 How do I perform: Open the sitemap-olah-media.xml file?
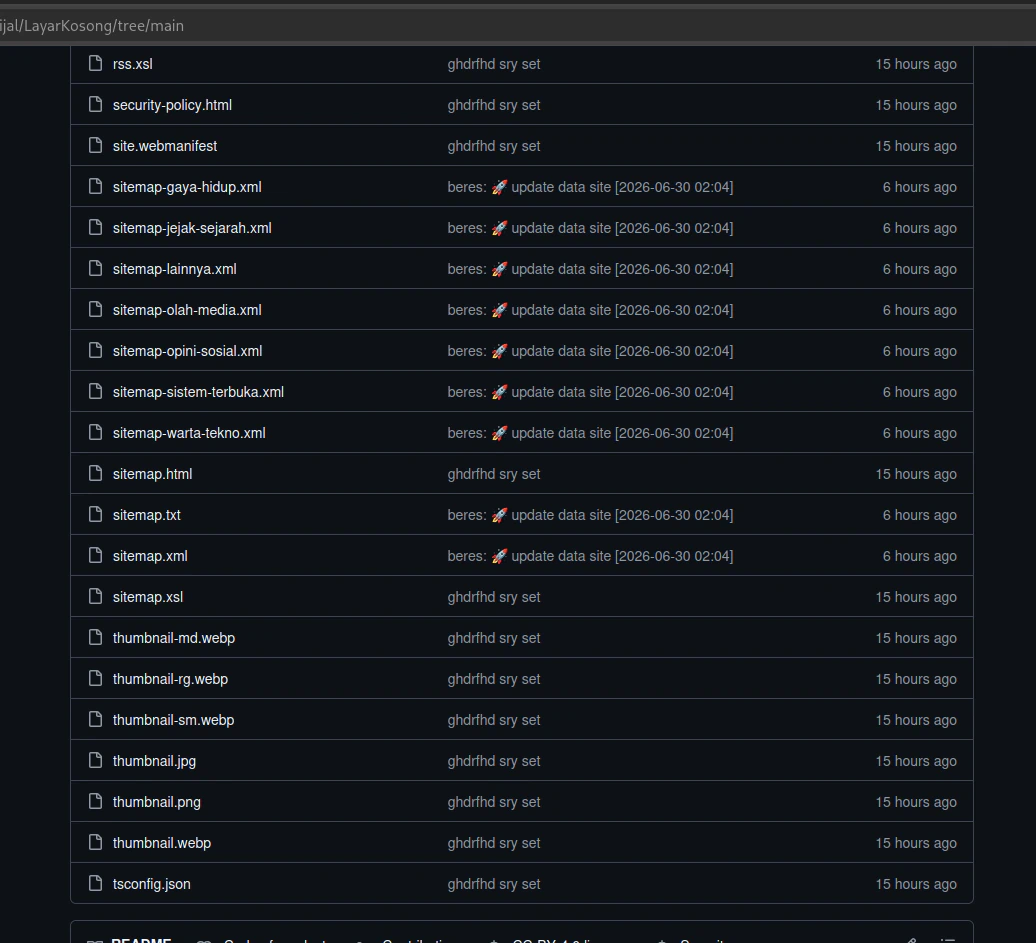point(187,310)
